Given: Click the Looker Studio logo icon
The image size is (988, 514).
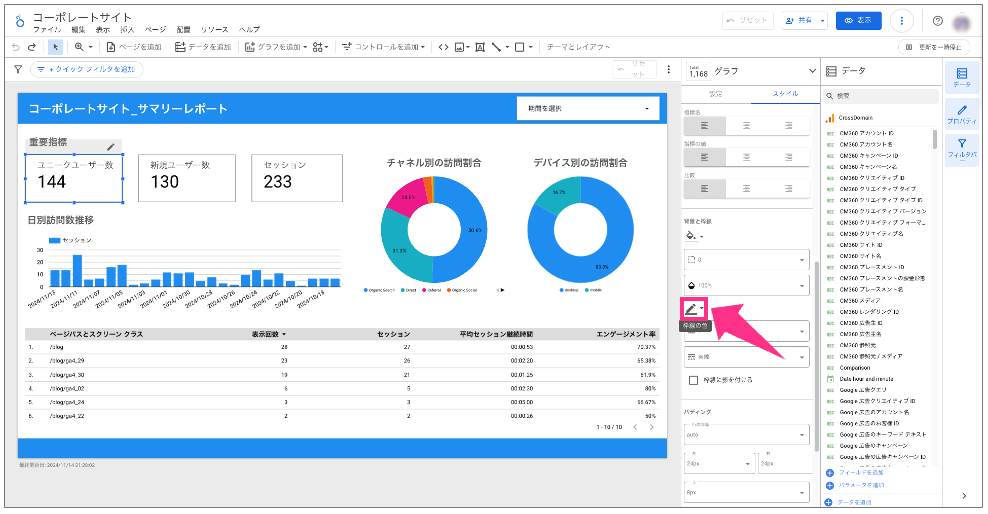Looking at the screenshot, I should coord(20,22).
